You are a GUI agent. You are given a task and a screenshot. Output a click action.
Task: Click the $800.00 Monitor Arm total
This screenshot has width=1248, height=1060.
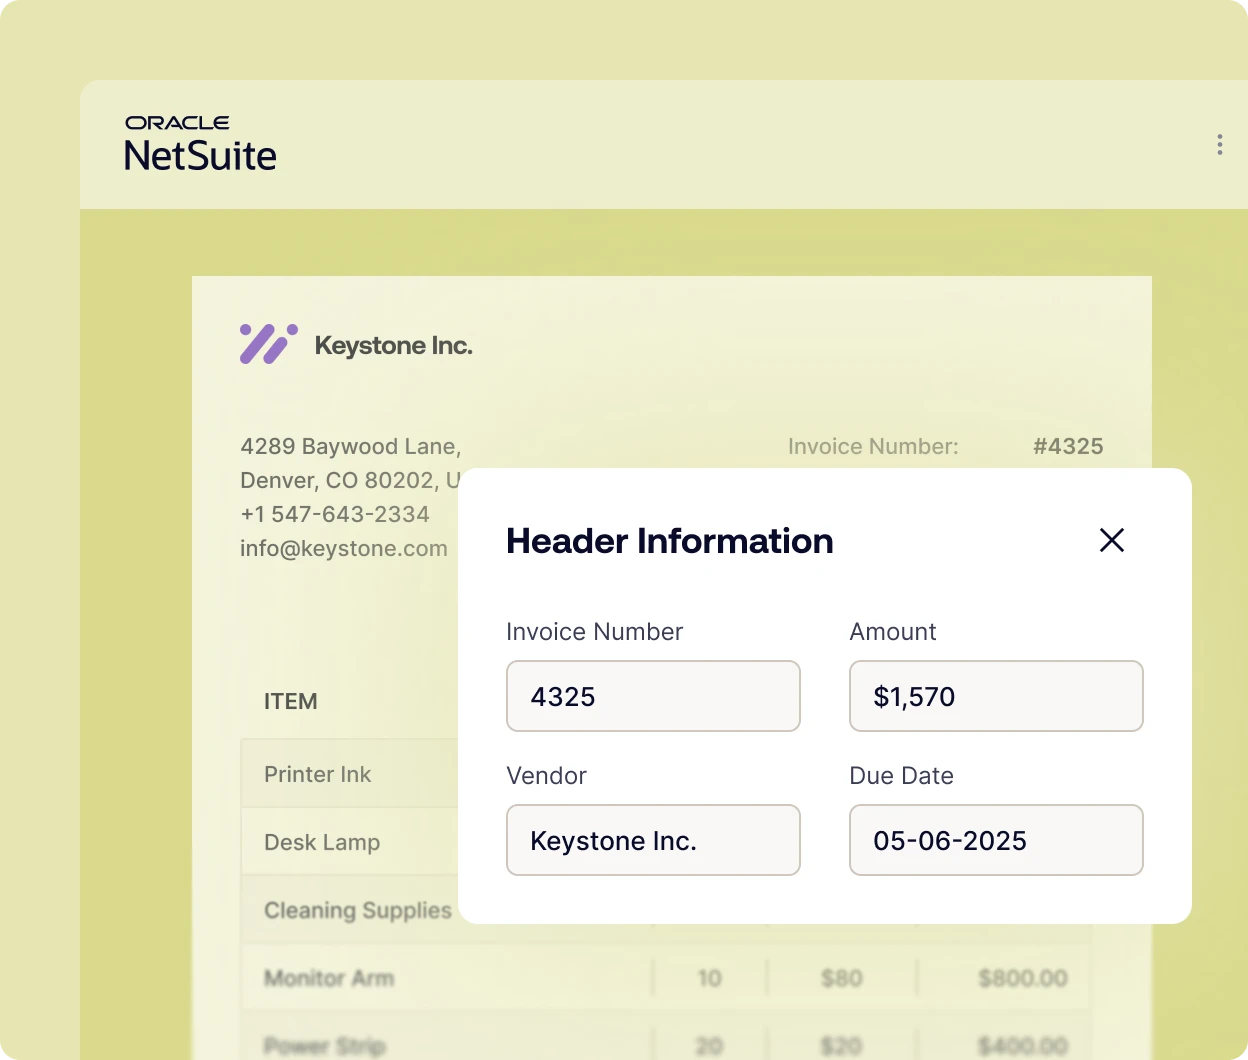coord(1022,978)
